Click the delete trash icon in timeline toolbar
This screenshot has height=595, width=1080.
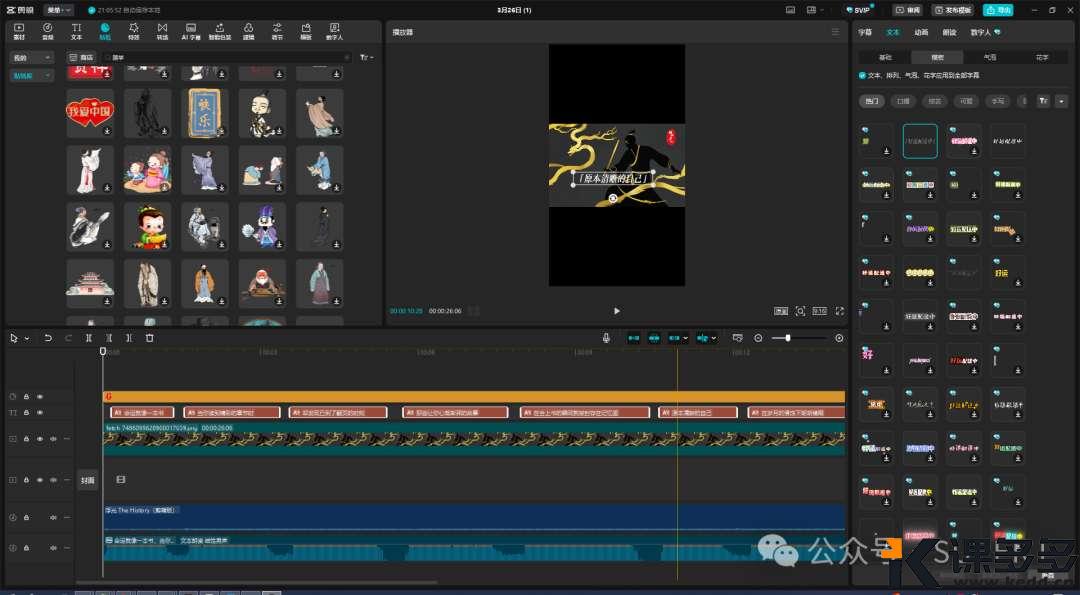(150, 338)
